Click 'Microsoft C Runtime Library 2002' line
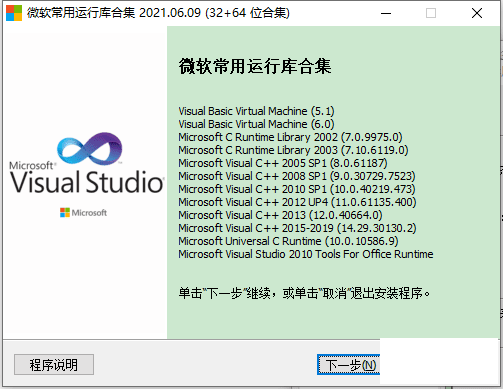 click(290, 137)
